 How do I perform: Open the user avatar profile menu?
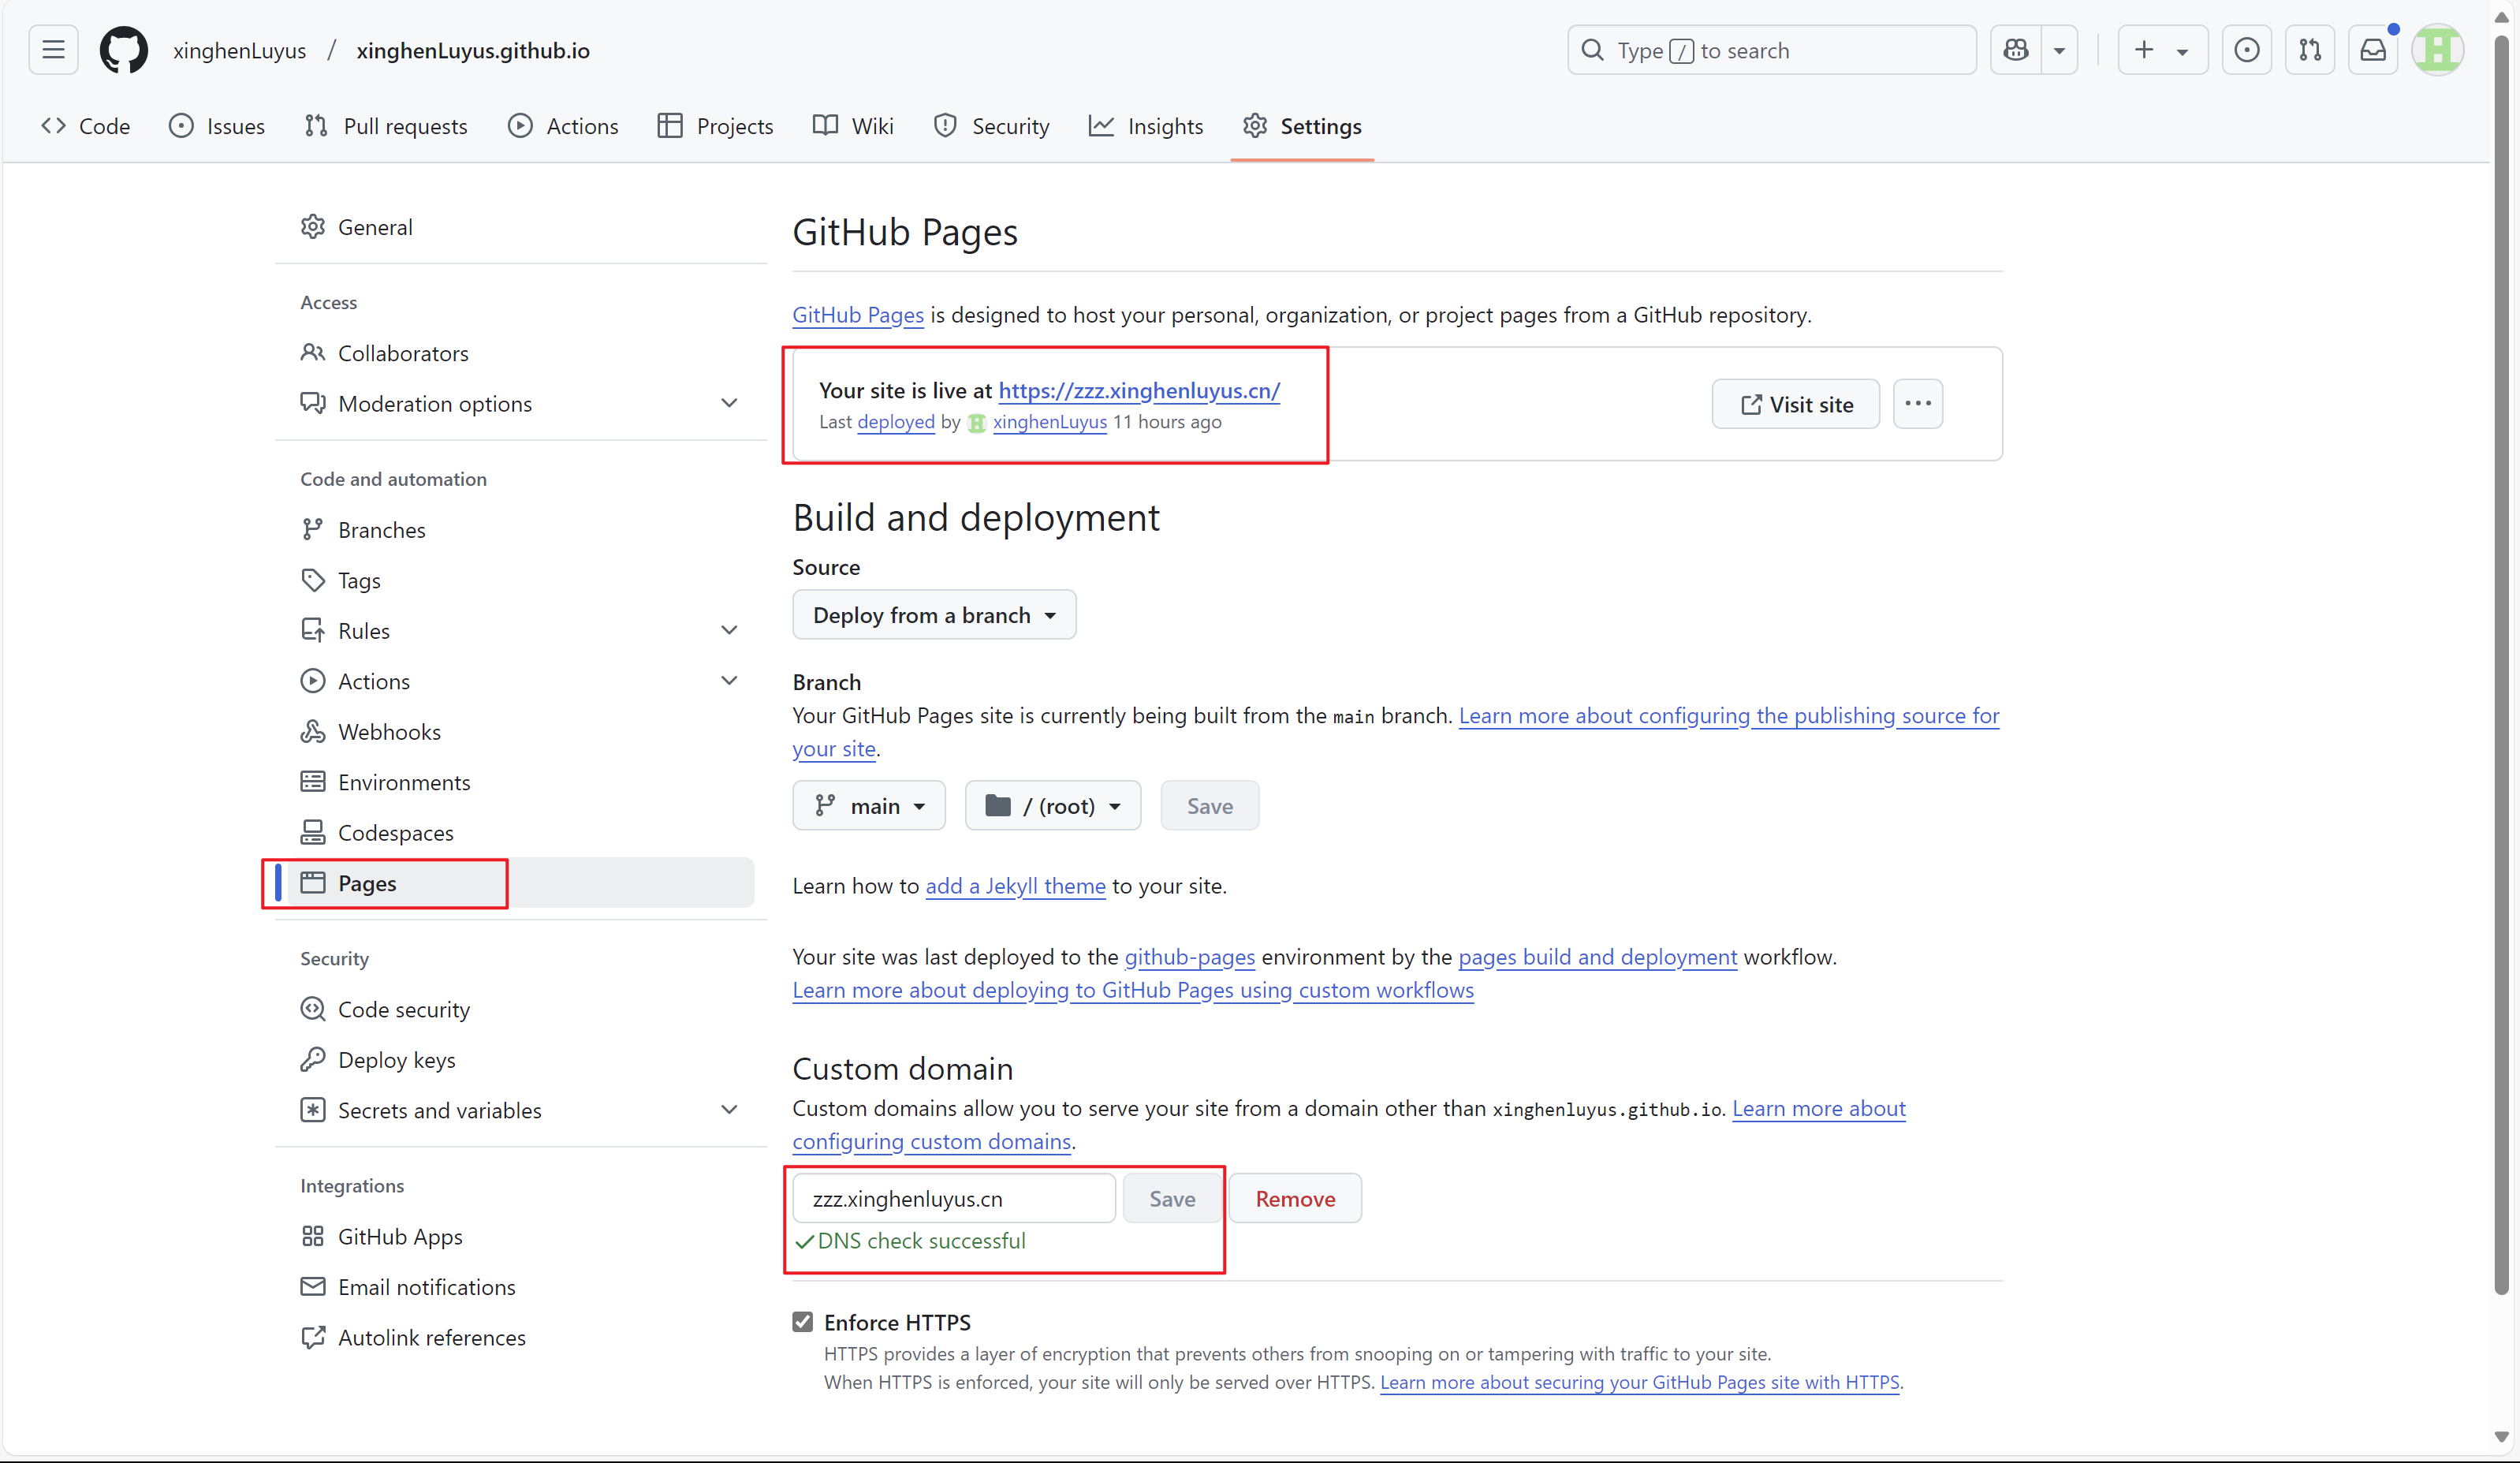[x=2437, y=50]
